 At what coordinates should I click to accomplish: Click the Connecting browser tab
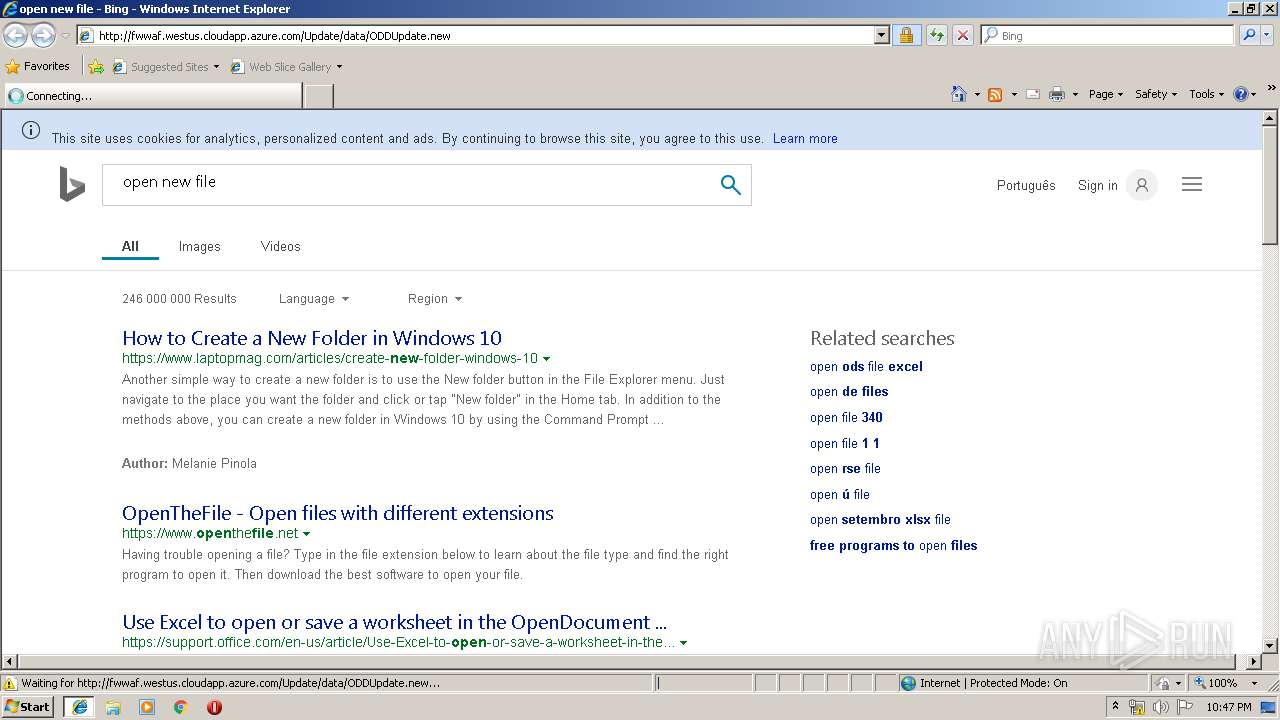pyautogui.click(x=152, y=96)
